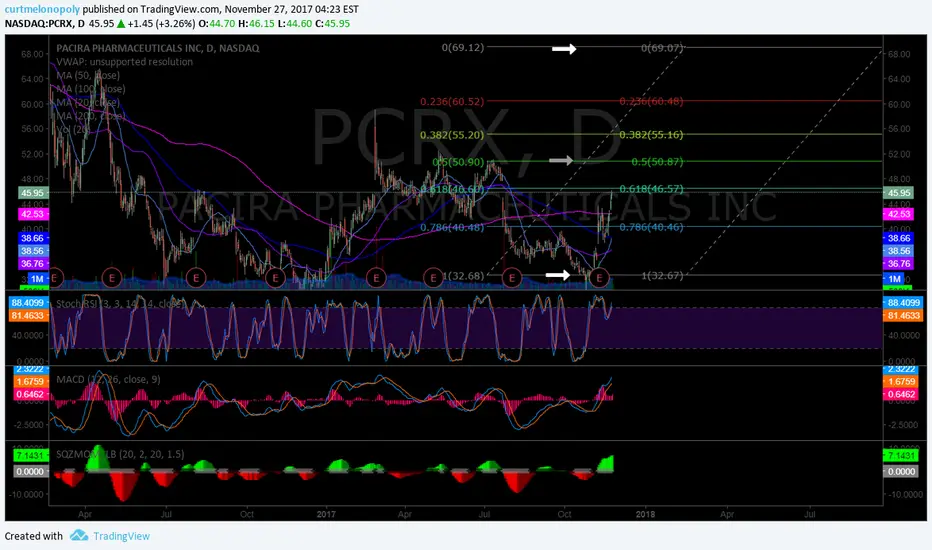
Task: Click the +1.45 (+3.26%) change text
Action: point(161,24)
